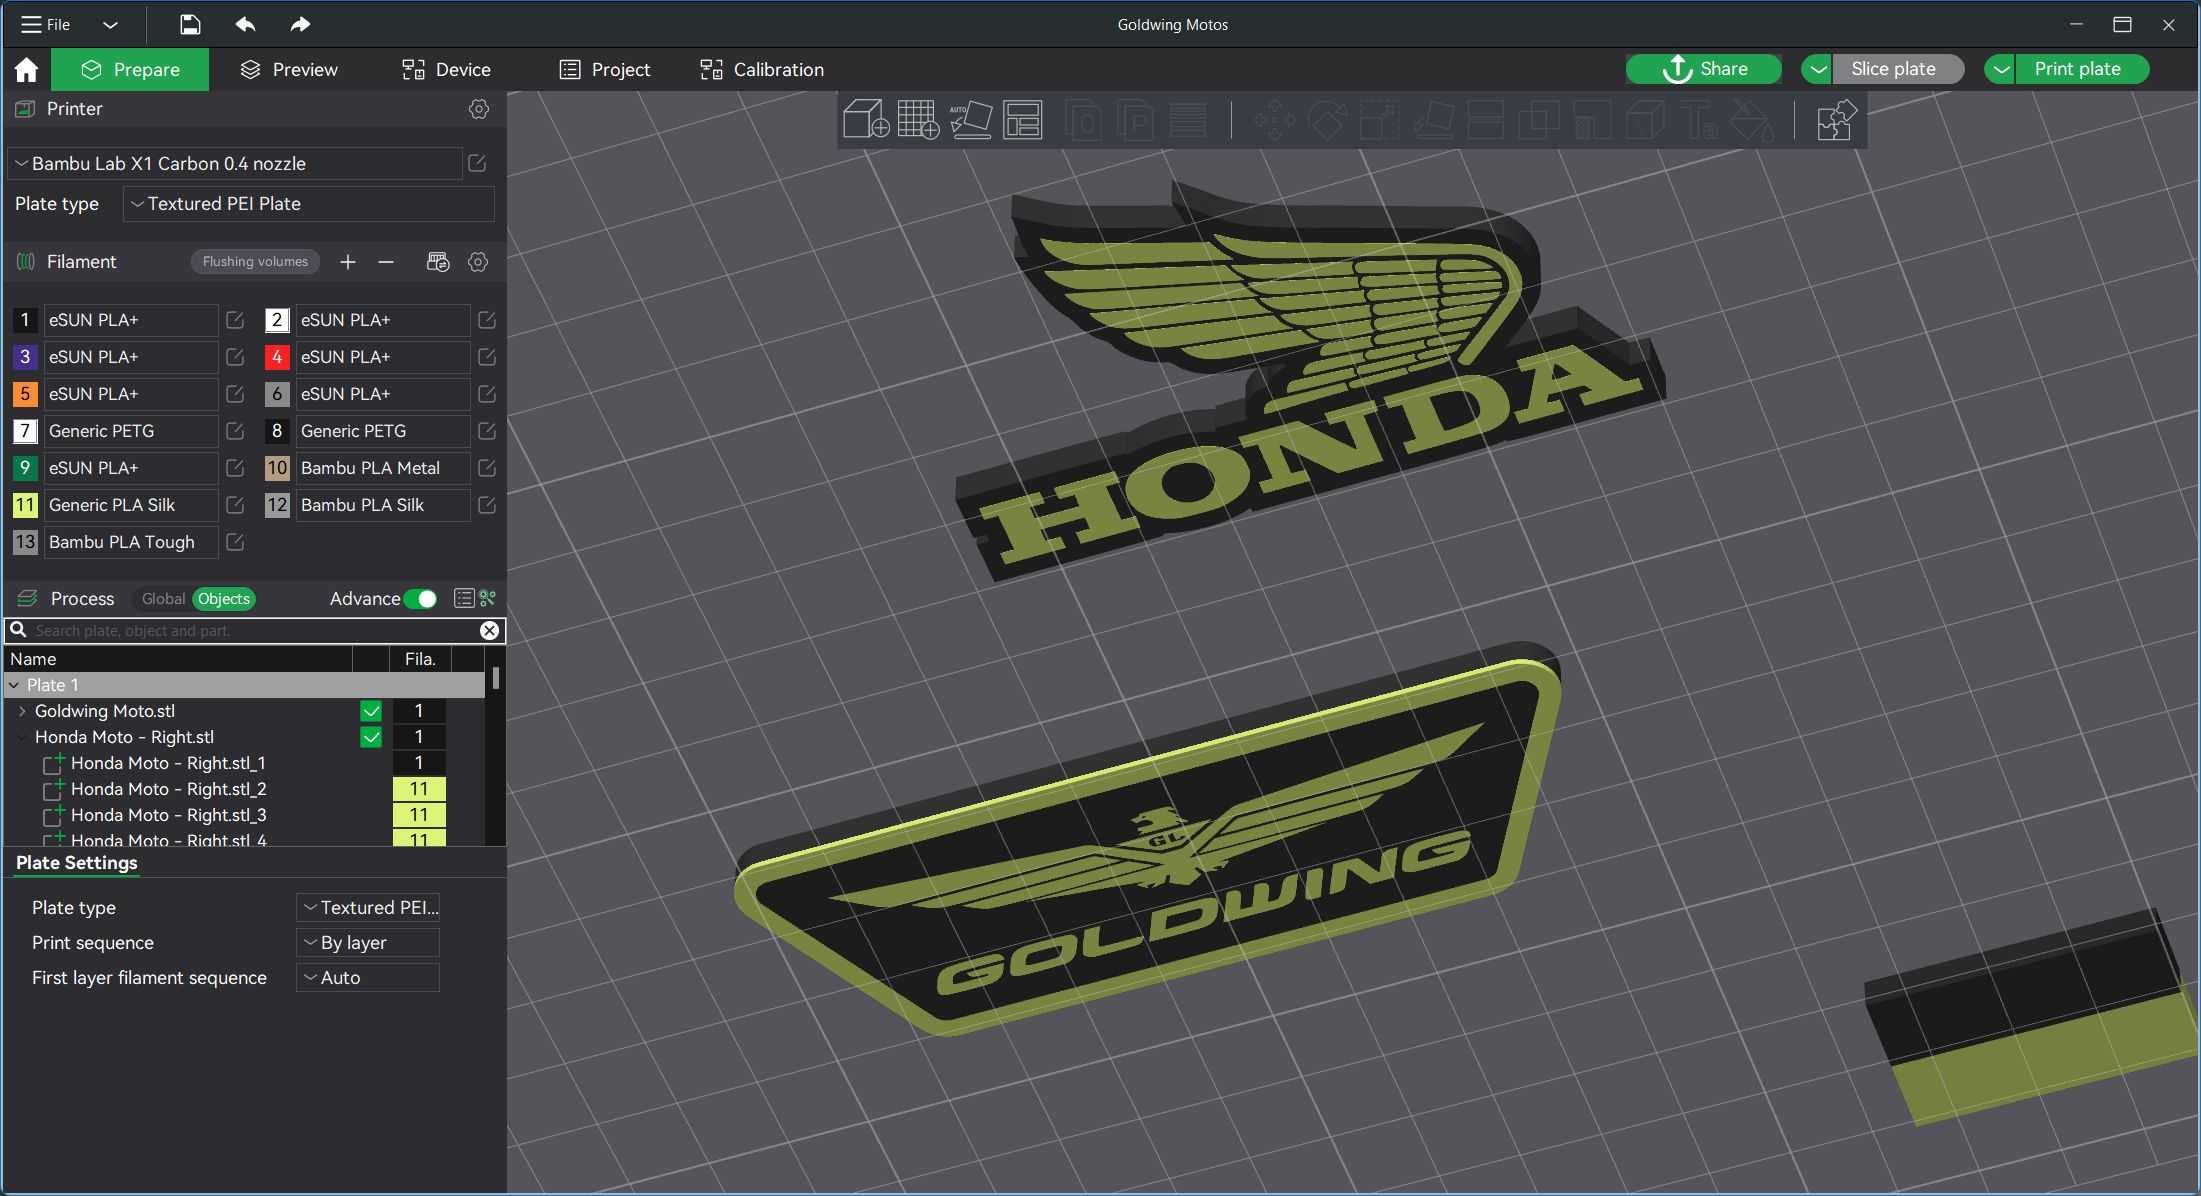This screenshot has width=2201, height=1196.
Task: Add a new filament with plus icon
Action: point(347,262)
